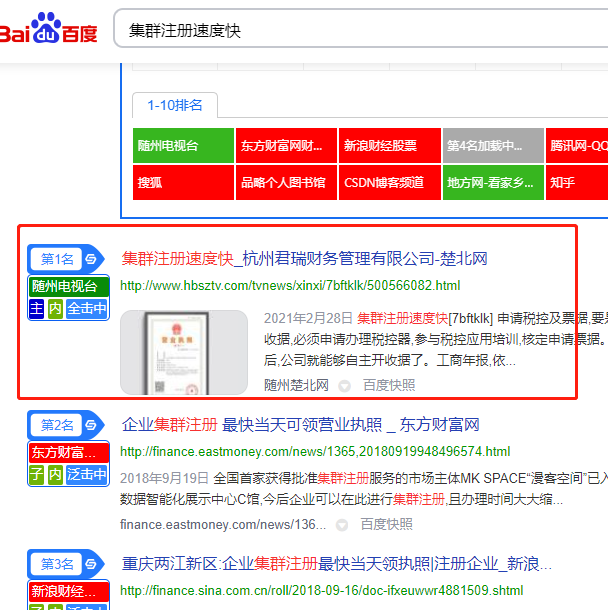Click the Baidu logo
This screenshot has width=608, height=610.
pos(48,28)
